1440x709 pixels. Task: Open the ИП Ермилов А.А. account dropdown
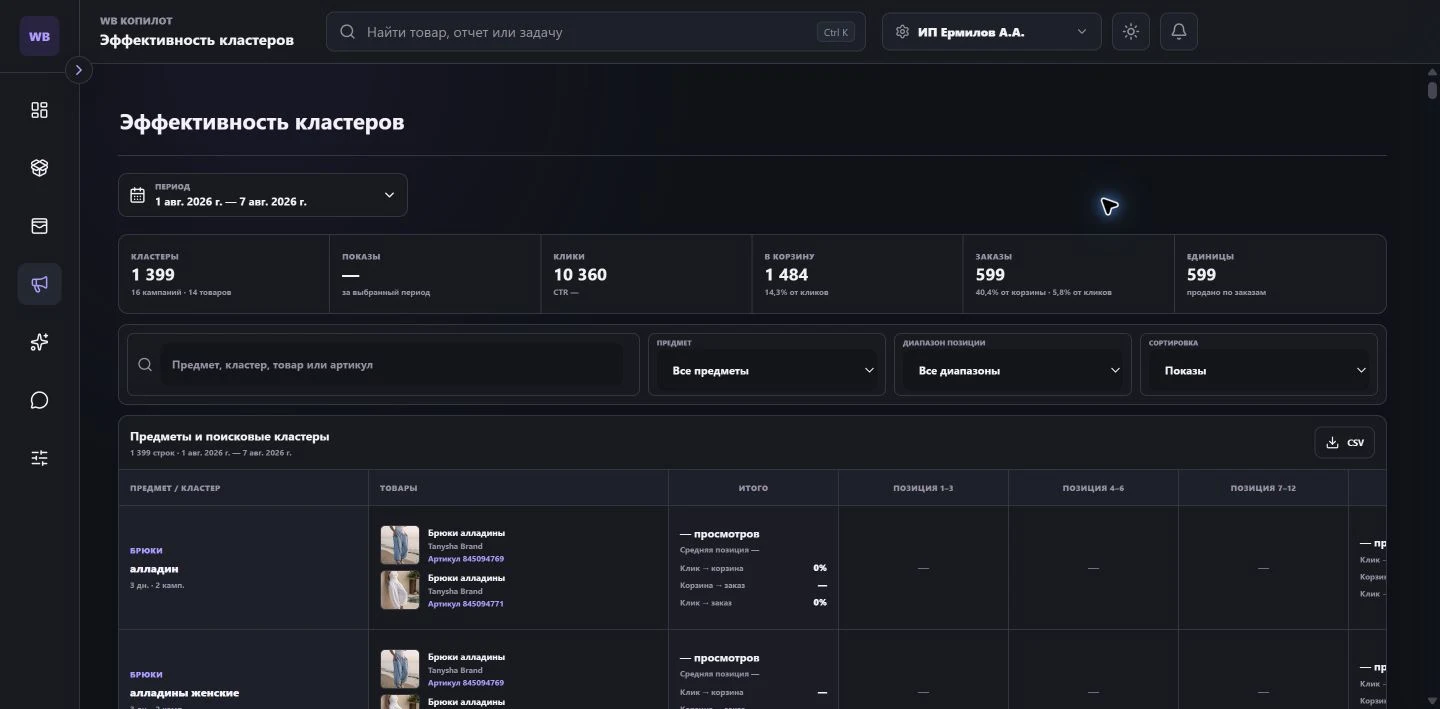tap(991, 32)
